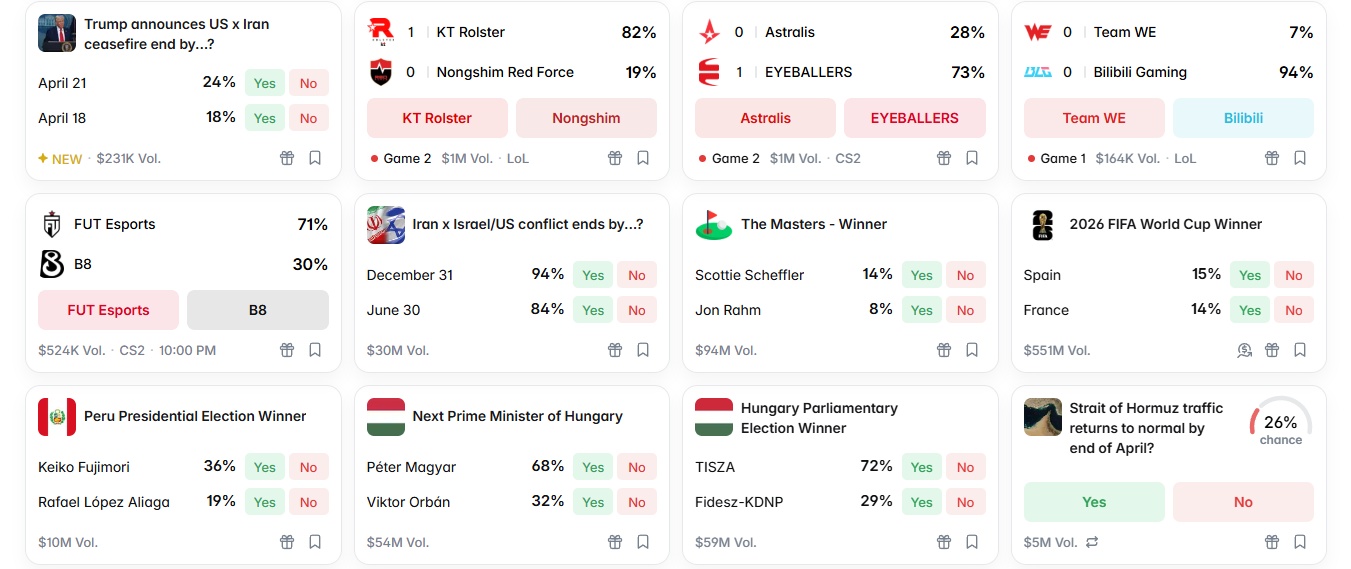Bookmark the FUT Esports vs B8 market
1351x569 pixels.
click(315, 350)
